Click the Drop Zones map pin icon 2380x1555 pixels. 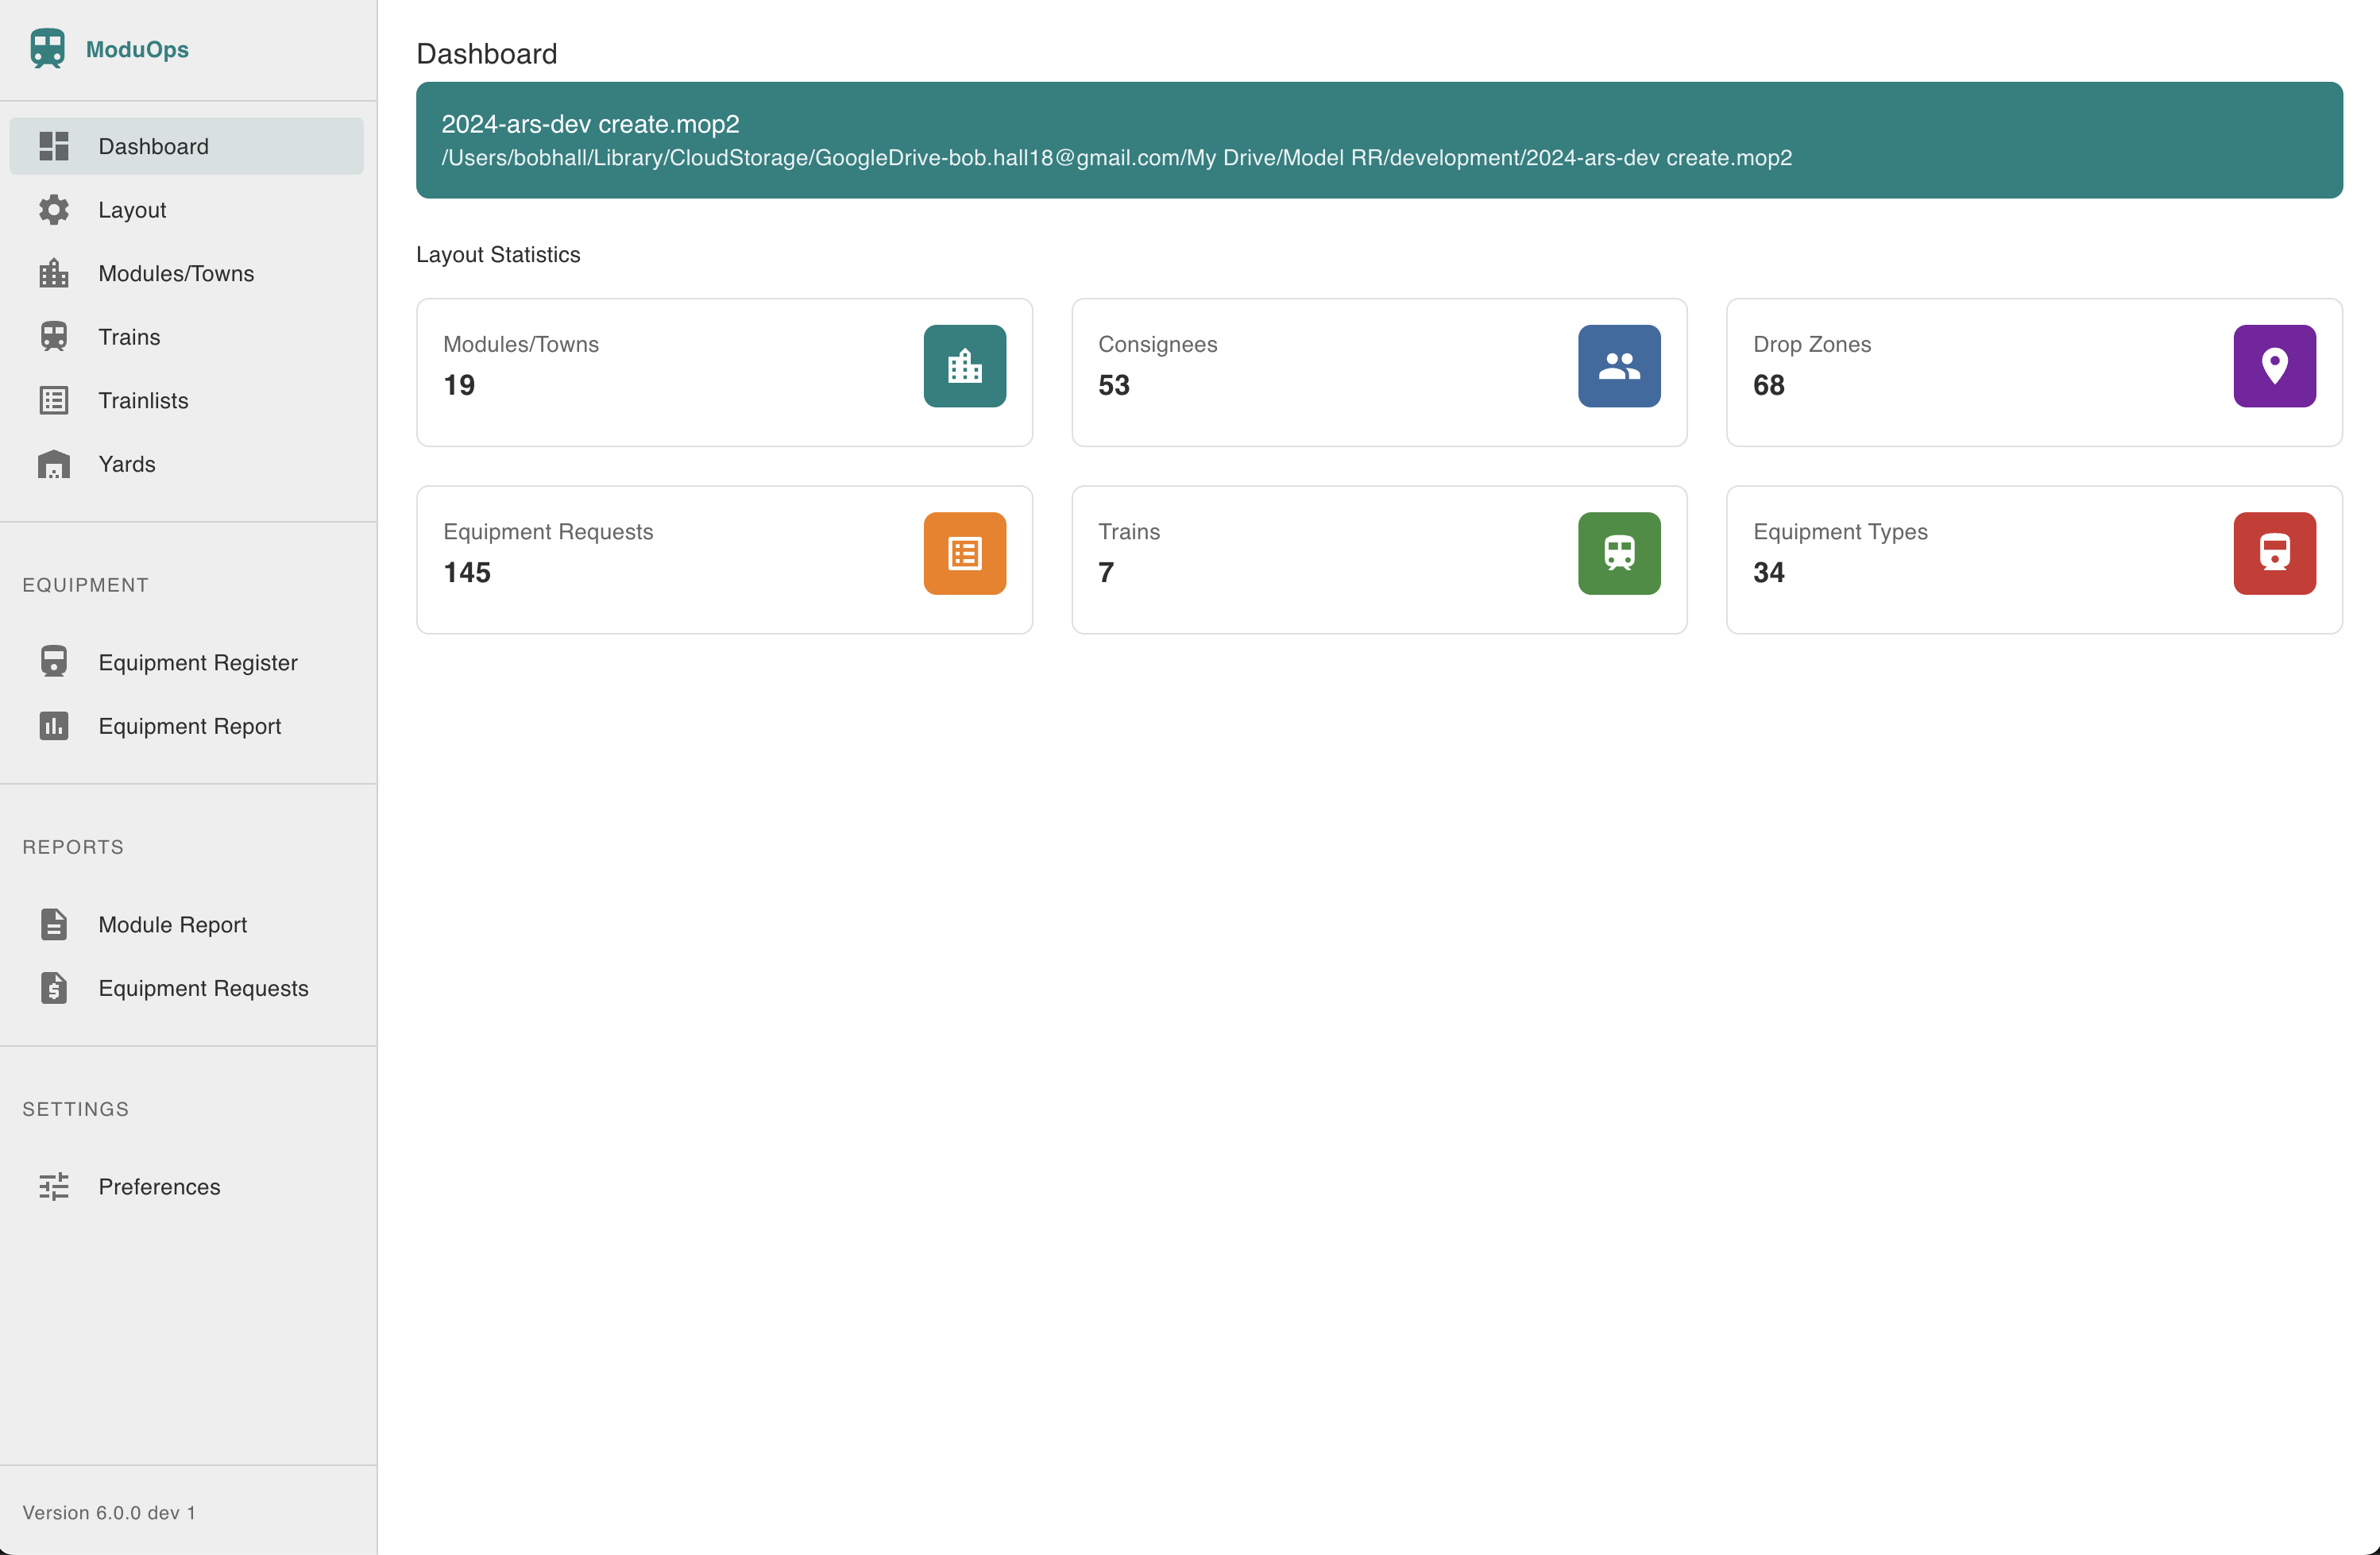tap(2274, 366)
